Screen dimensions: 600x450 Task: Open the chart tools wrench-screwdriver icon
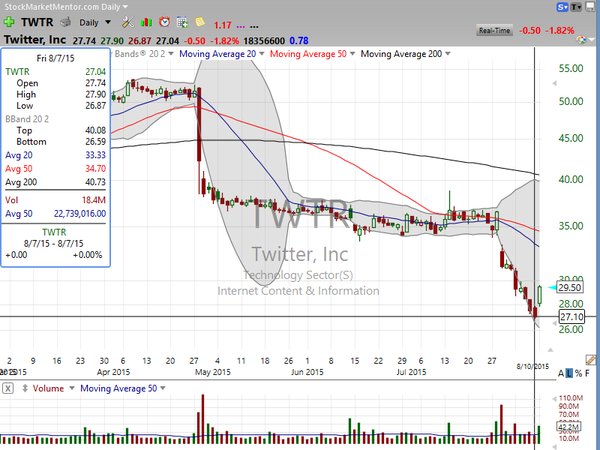[x=128, y=22]
